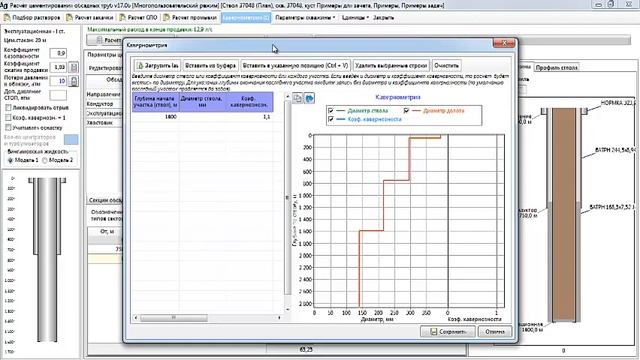Click Закрыть in the top menu
640x360 pixels.
(383, 18)
